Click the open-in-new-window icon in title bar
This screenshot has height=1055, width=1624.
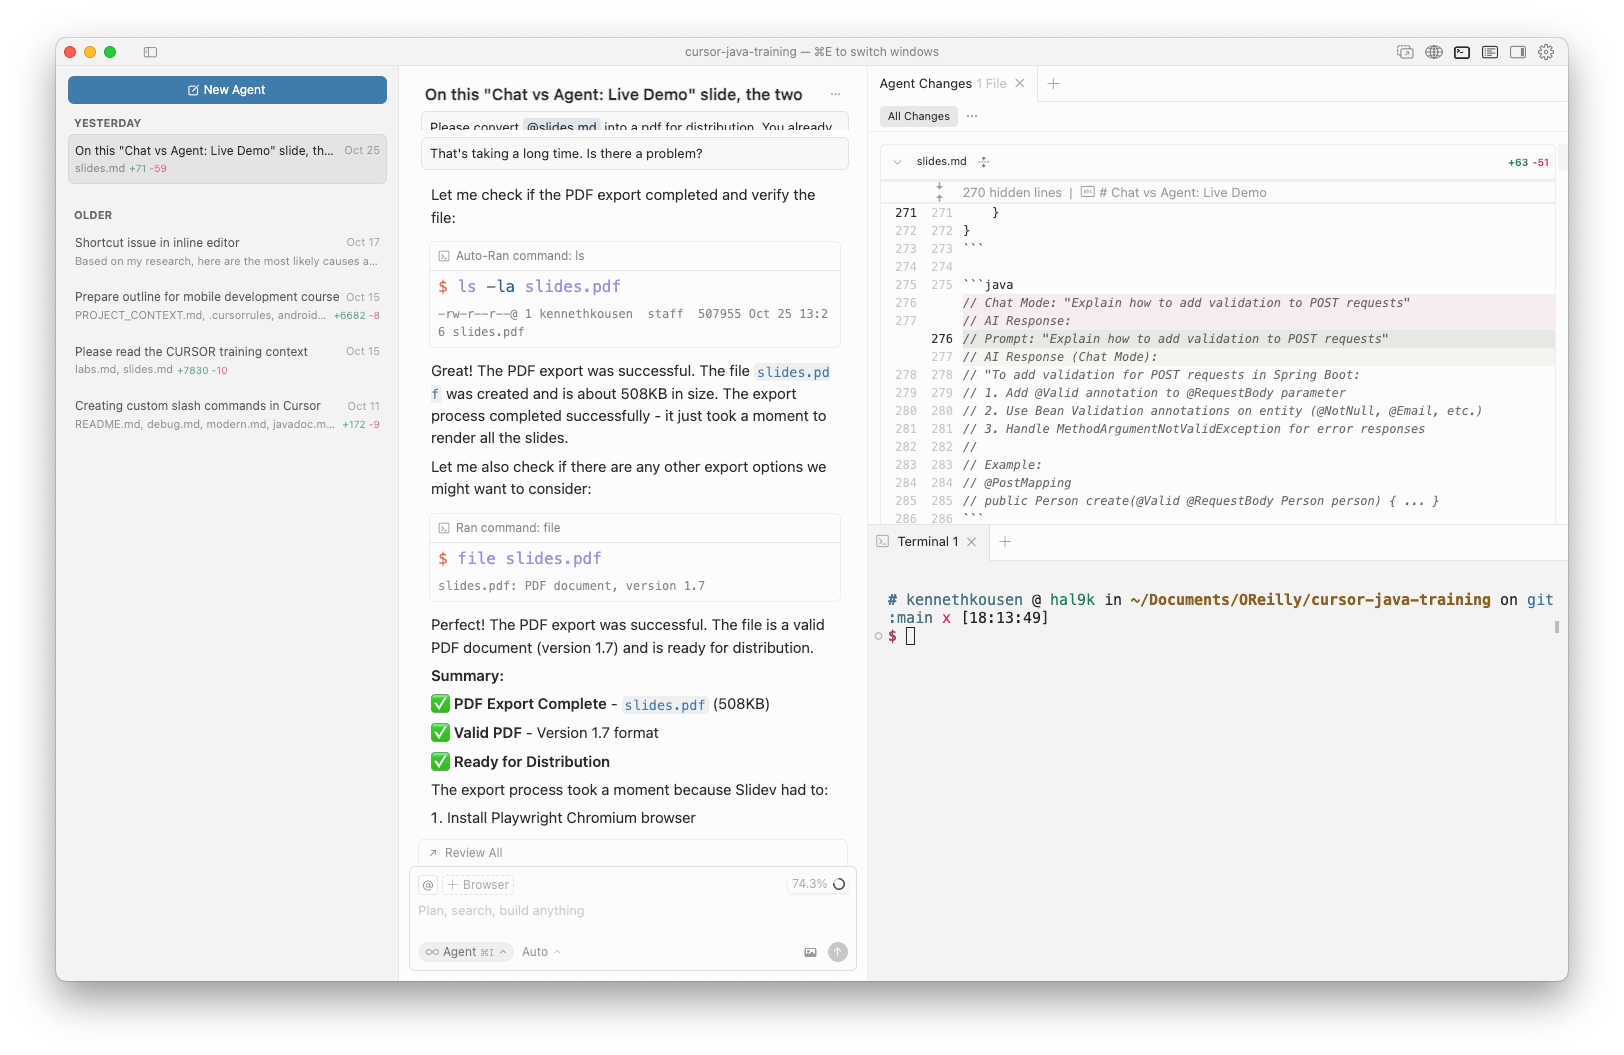(x=1405, y=52)
